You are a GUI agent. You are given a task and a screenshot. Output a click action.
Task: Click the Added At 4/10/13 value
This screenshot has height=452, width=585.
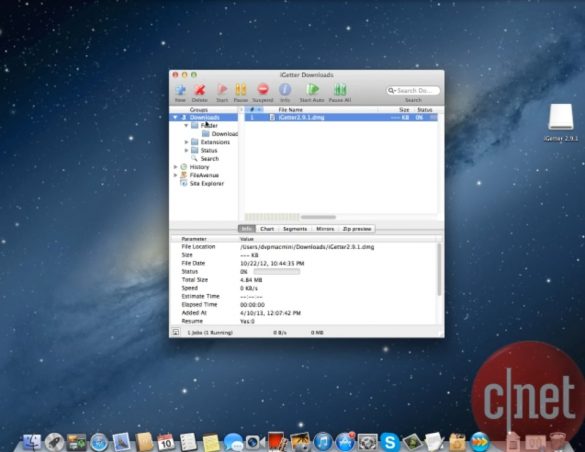click(x=270, y=313)
